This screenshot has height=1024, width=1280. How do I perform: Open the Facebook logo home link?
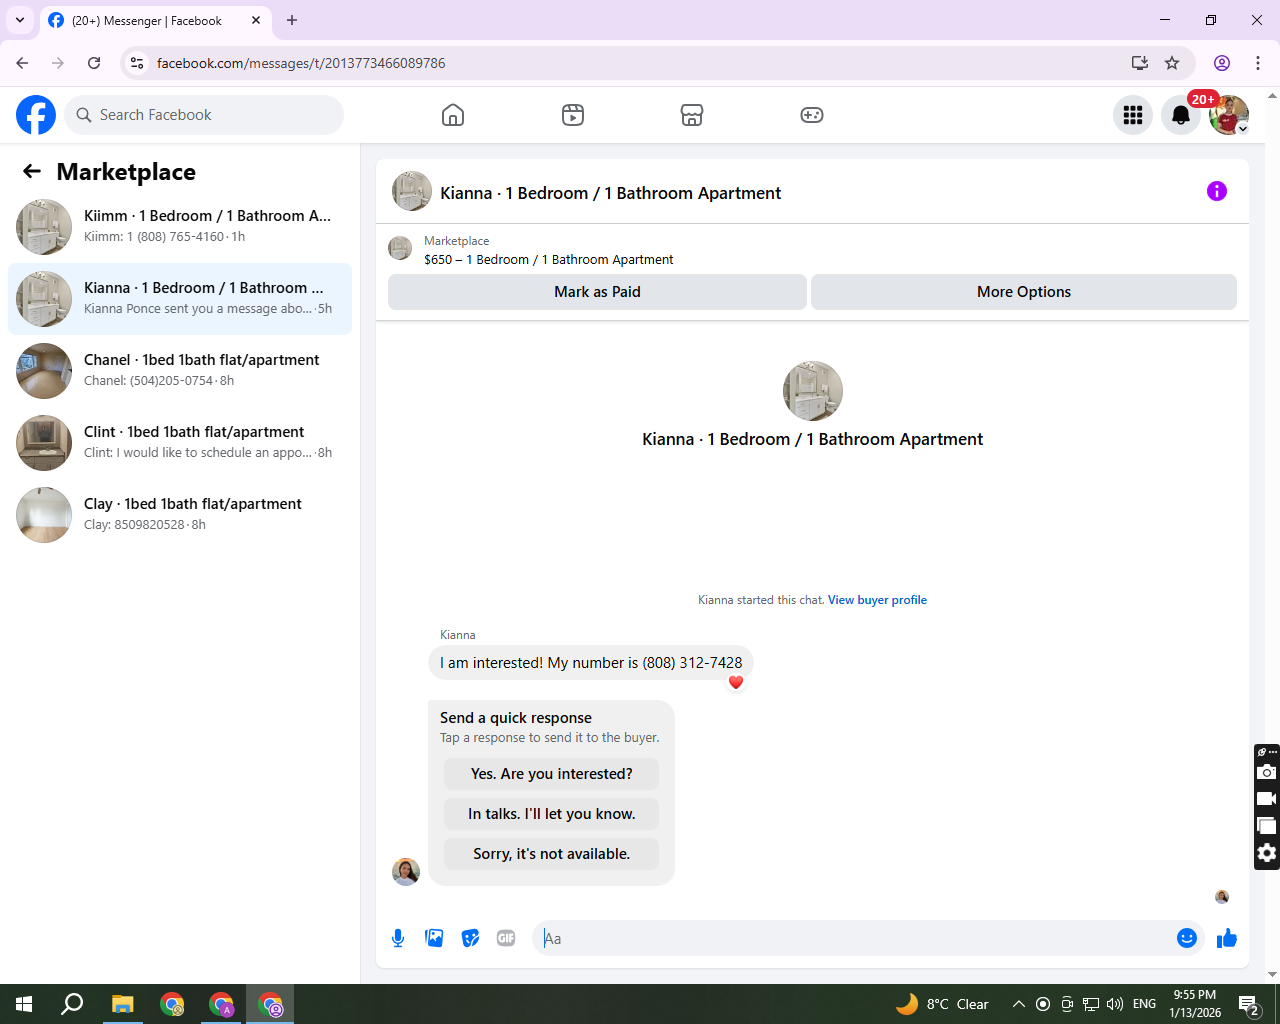tap(36, 115)
